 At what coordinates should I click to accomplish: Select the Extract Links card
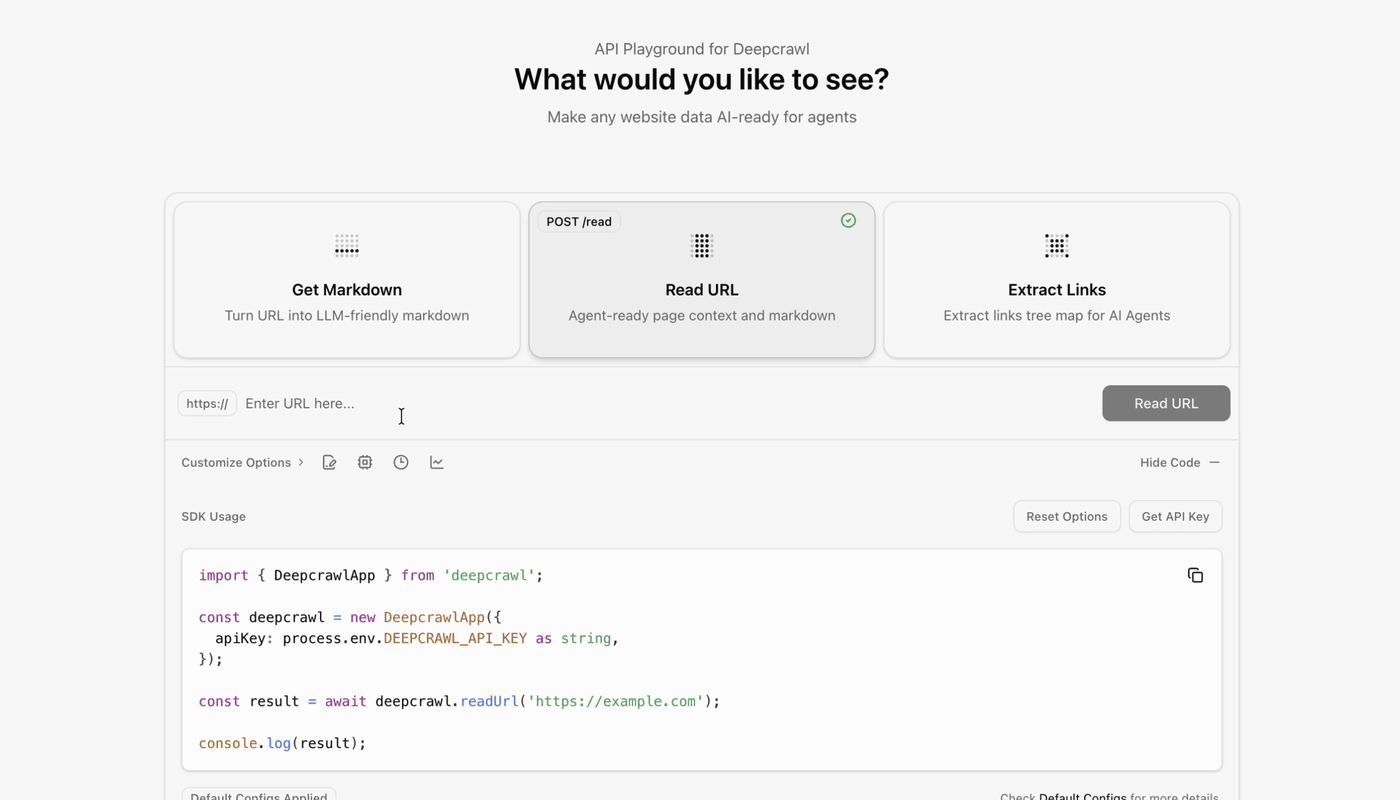tap(1057, 280)
